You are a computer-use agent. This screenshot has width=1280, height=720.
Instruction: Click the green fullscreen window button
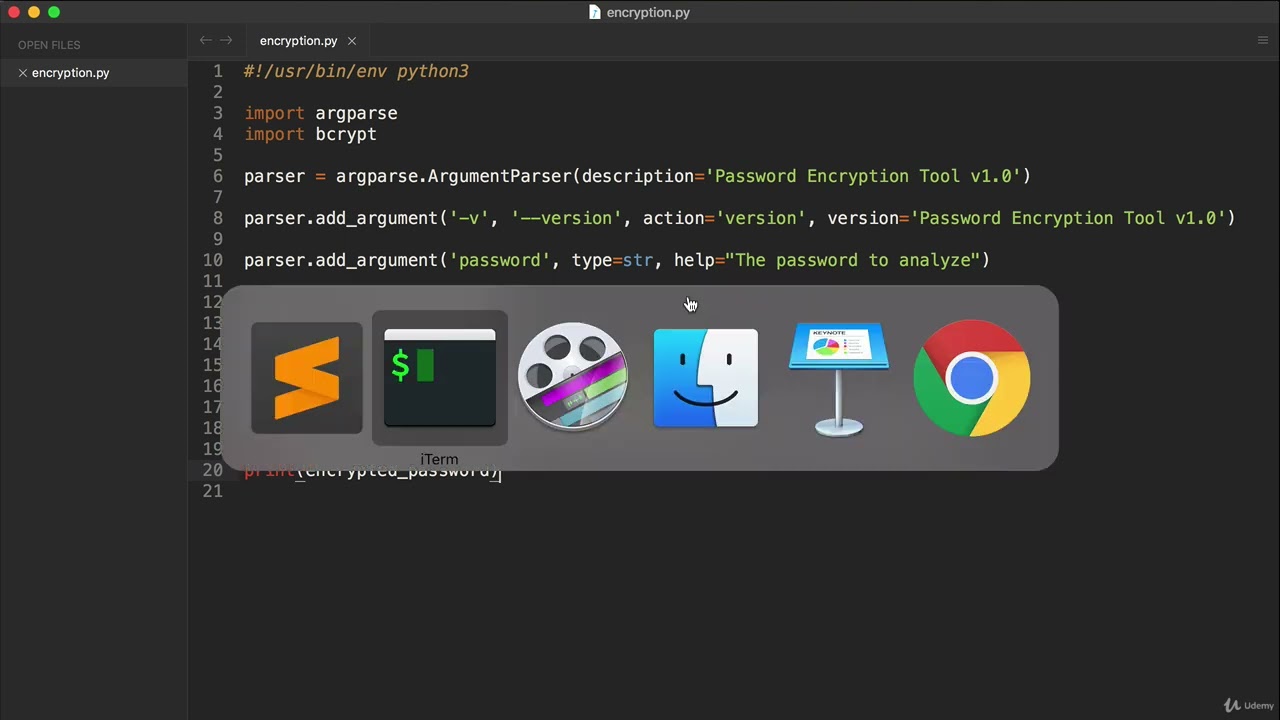click(54, 12)
